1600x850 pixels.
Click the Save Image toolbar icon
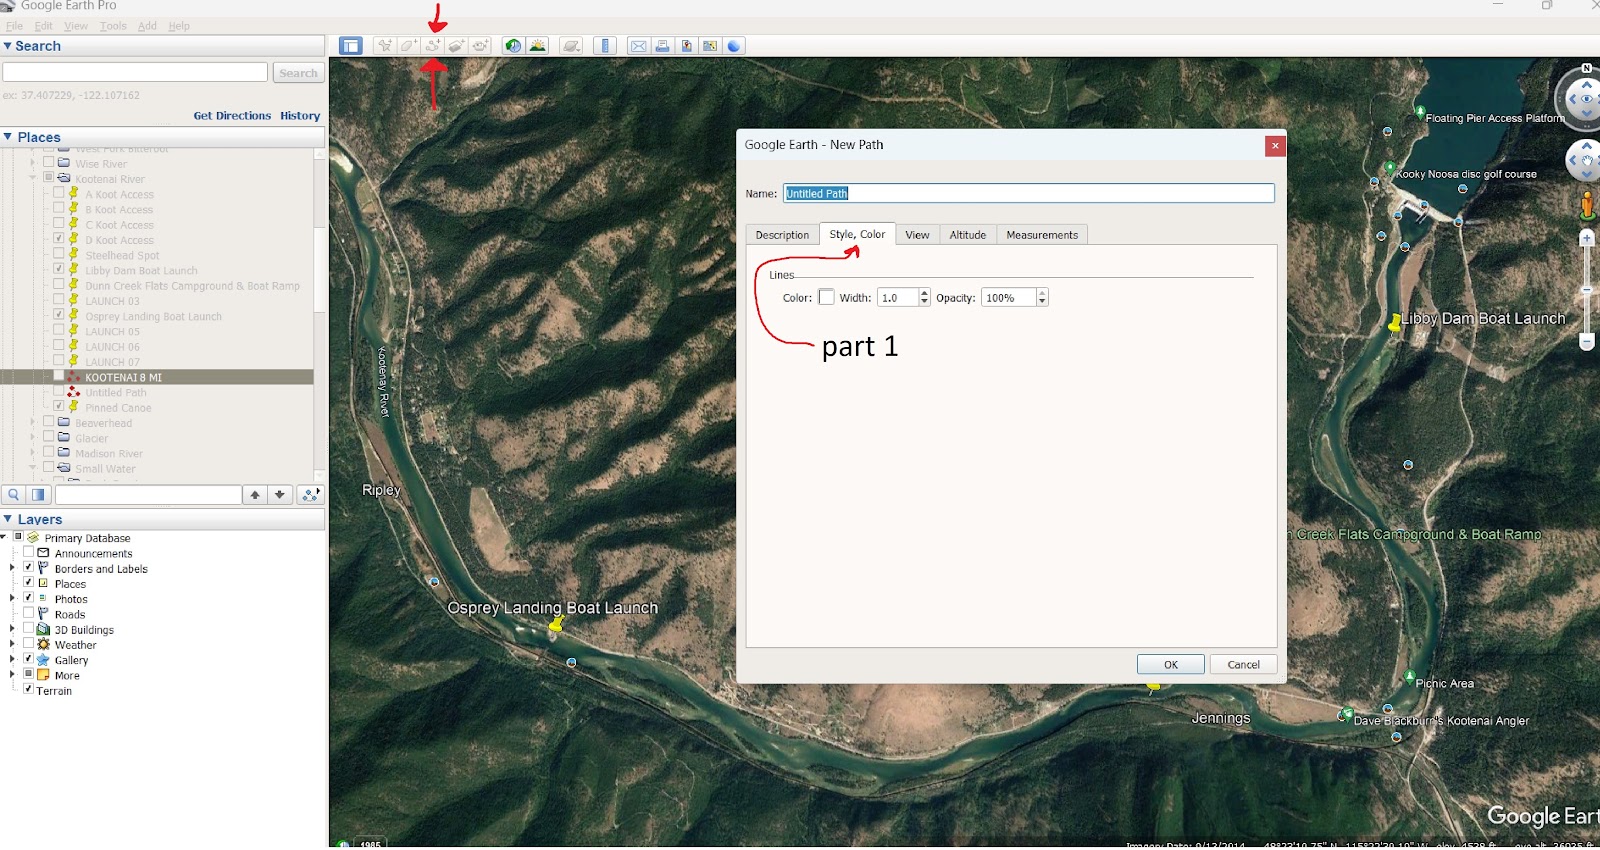pos(686,46)
